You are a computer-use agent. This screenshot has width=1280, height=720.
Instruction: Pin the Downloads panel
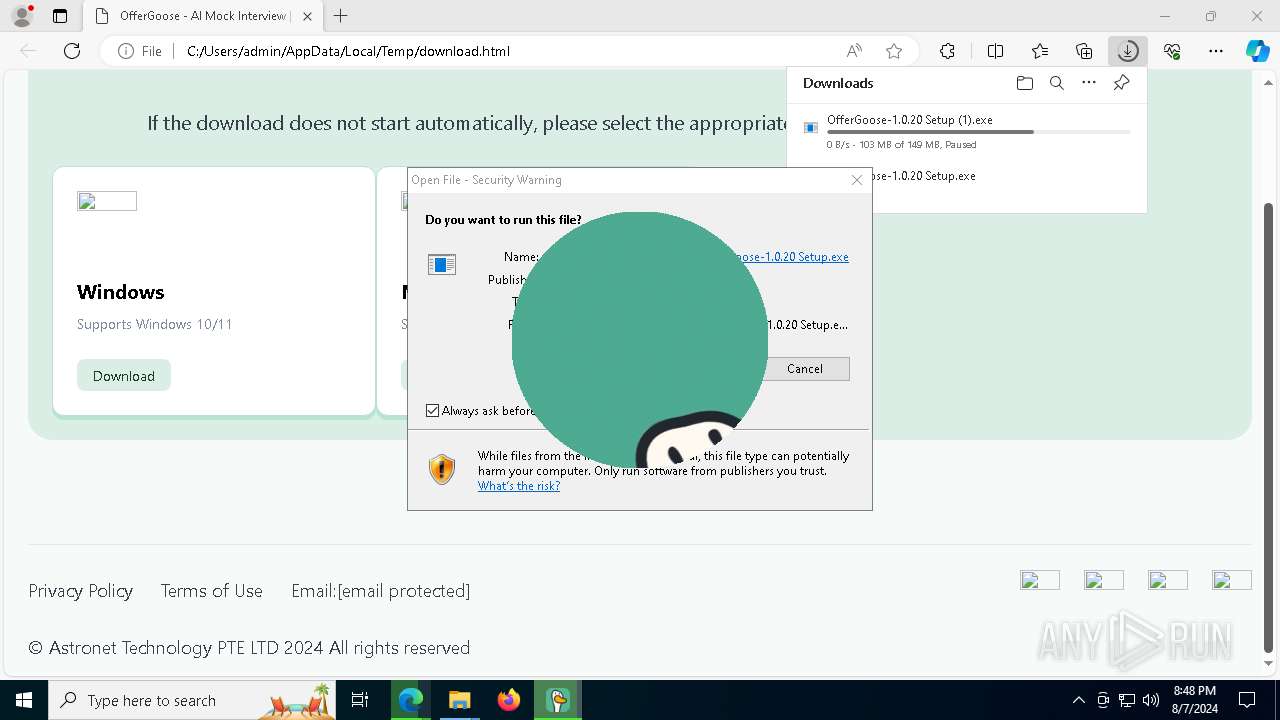tap(1121, 83)
